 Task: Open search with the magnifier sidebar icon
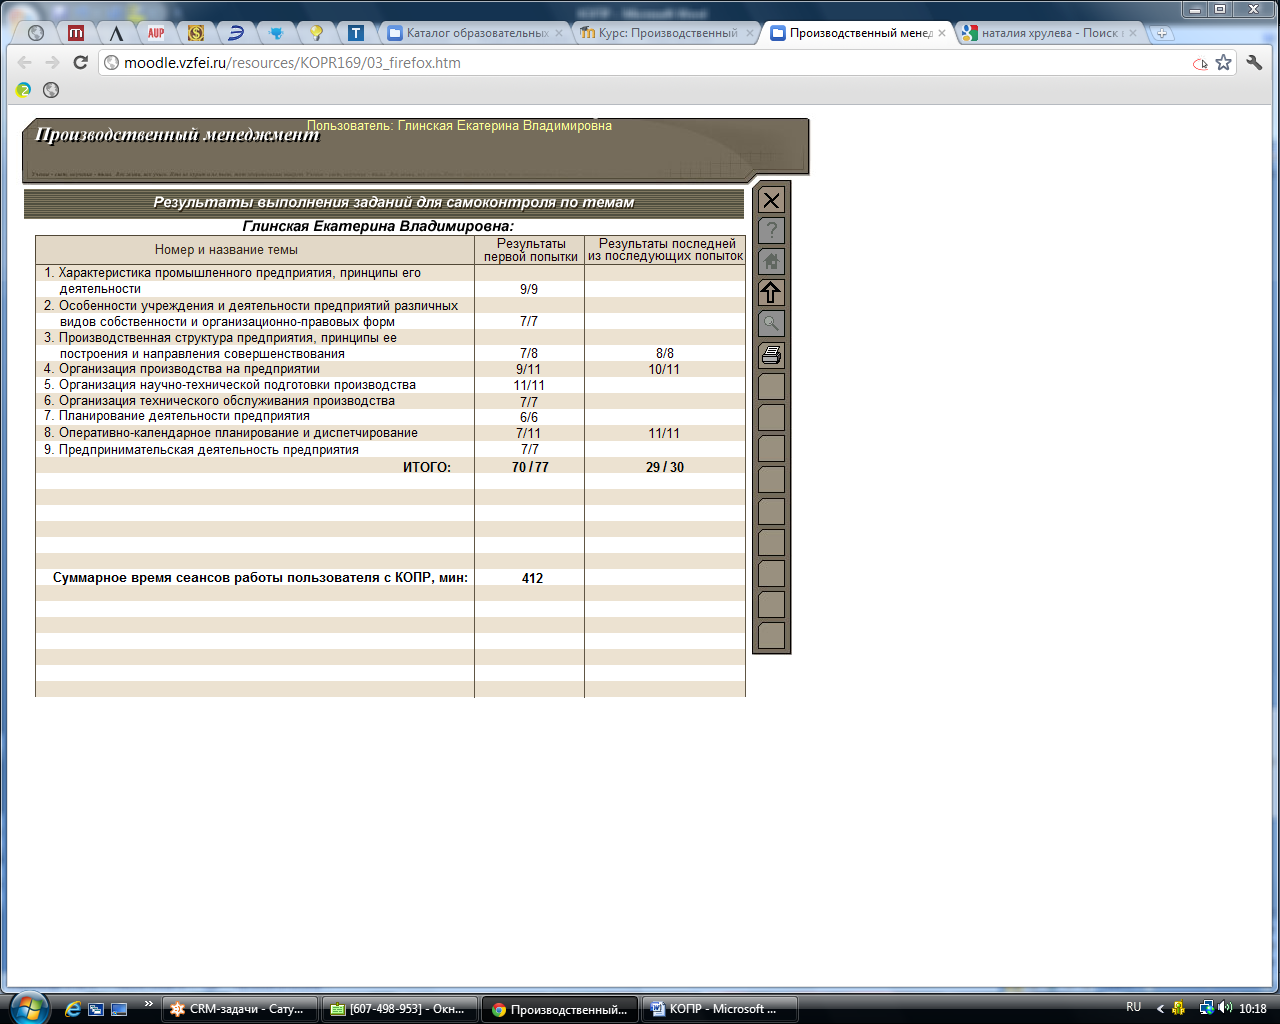771,324
